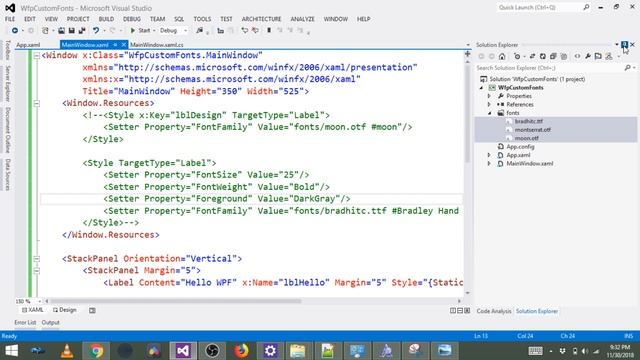Click the Open File toolbar icon

(x=61, y=31)
